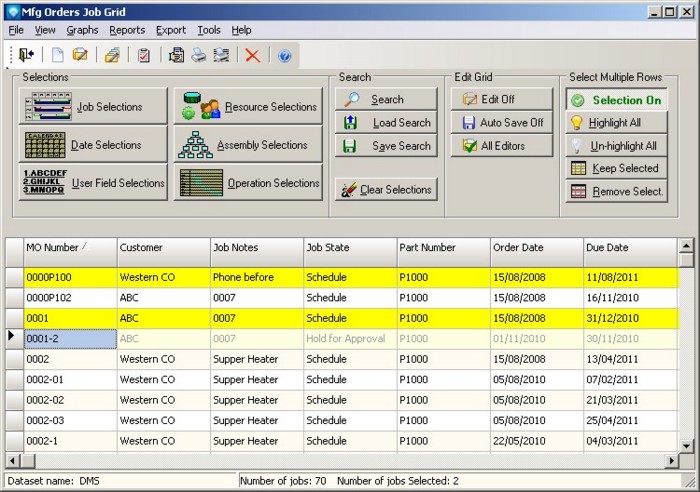This screenshot has width=700, height=492.
Task: Click the Customer column header
Action: click(x=160, y=248)
